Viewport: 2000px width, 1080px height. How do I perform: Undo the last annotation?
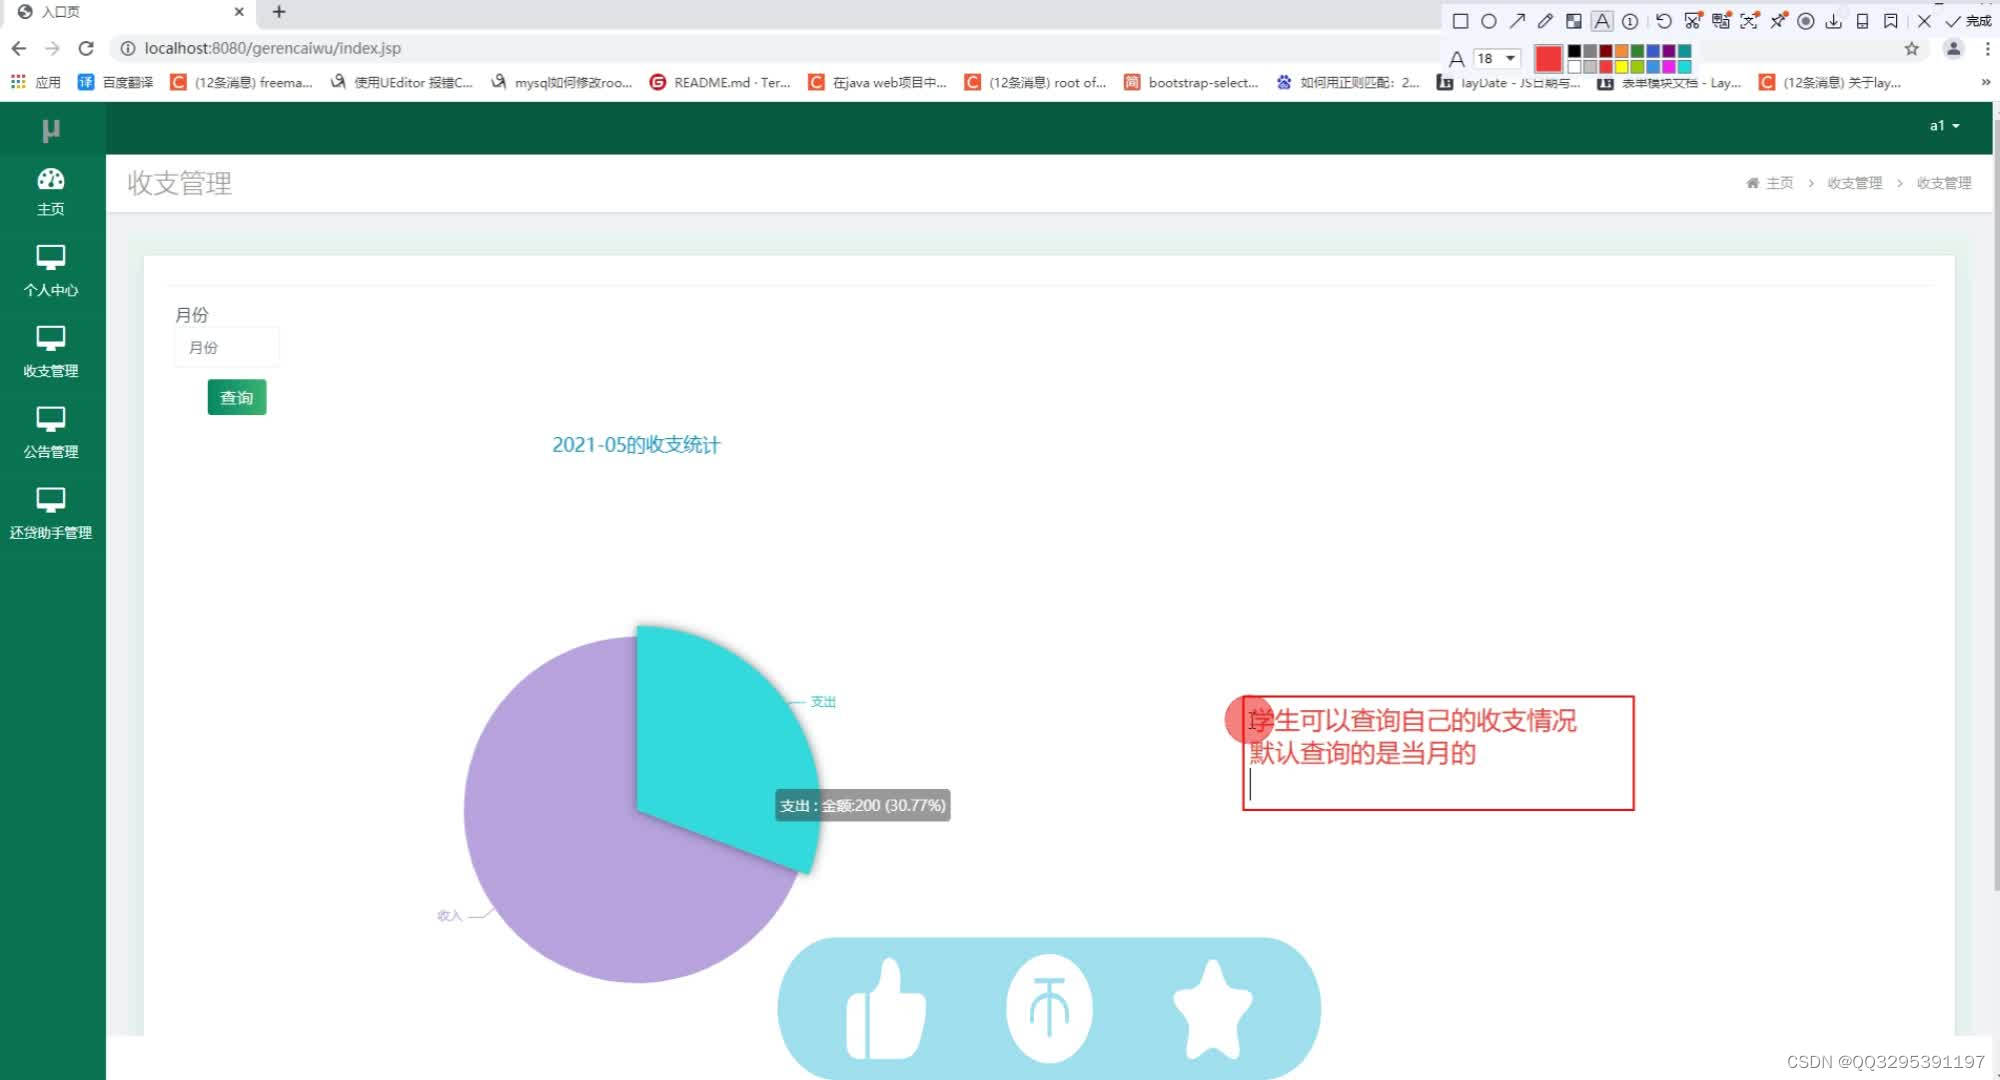point(1663,21)
